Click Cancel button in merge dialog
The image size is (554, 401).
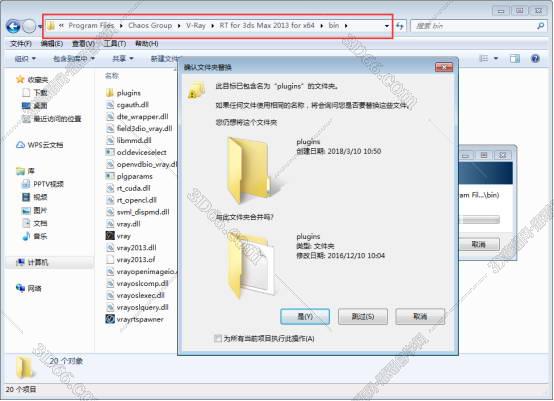pos(420,316)
